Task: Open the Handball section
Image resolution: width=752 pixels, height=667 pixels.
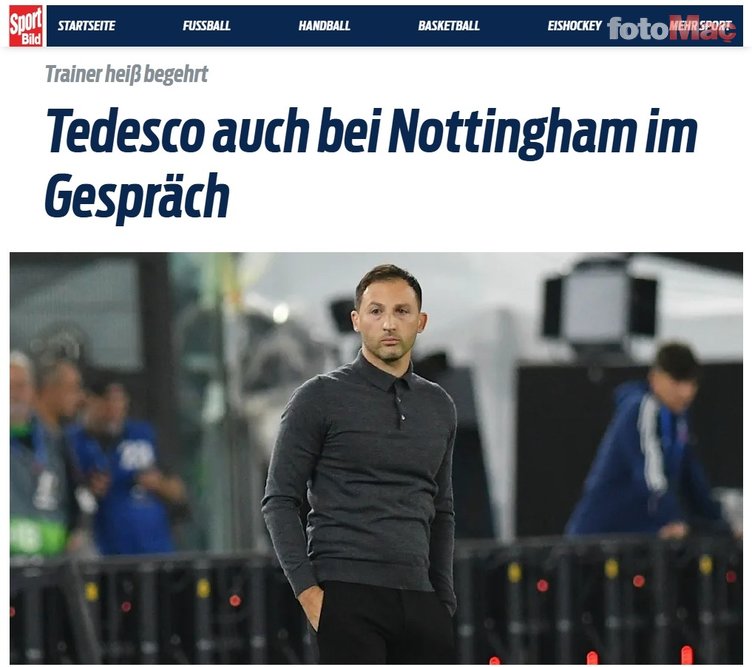Action: pyautogui.click(x=324, y=26)
